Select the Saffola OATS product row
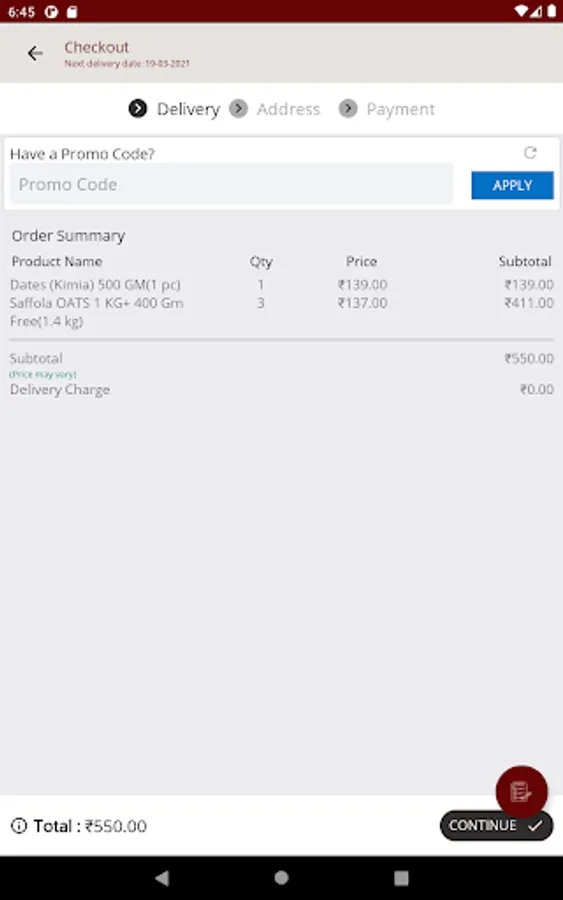 tap(281, 312)
